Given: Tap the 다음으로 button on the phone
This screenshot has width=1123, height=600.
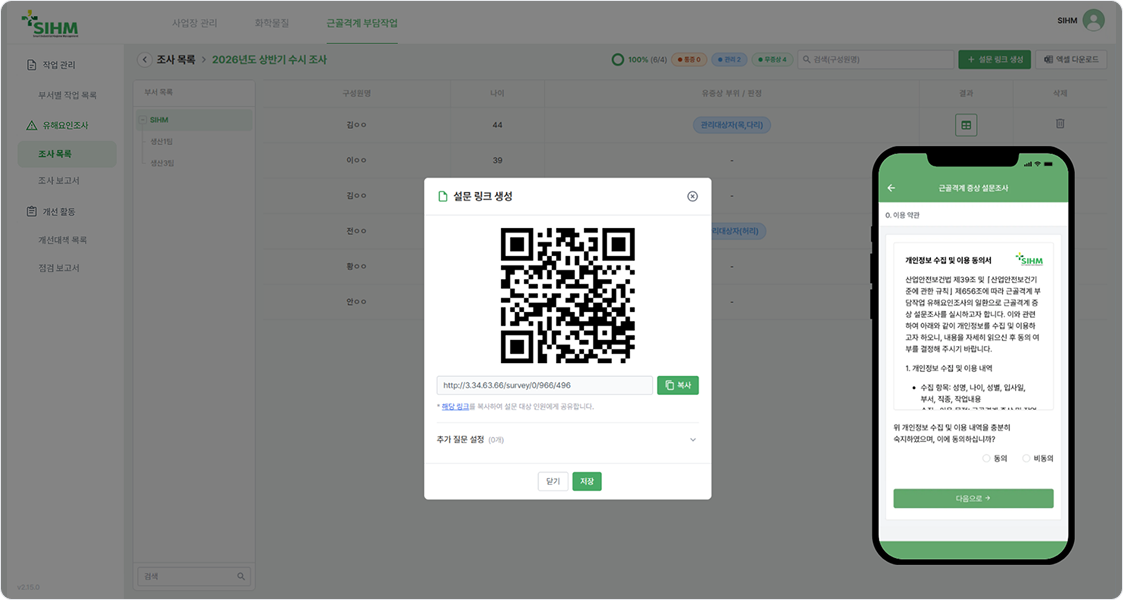Looking at the screenshot, I should 973,498.
